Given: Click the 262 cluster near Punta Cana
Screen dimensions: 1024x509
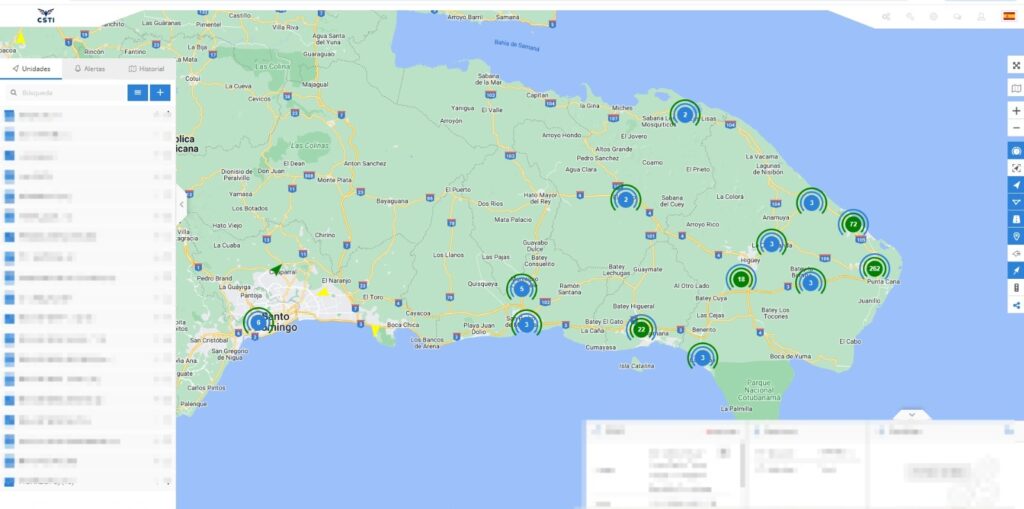Looking at the screenshot, I should pyautogui.click(x=874, y=268).
